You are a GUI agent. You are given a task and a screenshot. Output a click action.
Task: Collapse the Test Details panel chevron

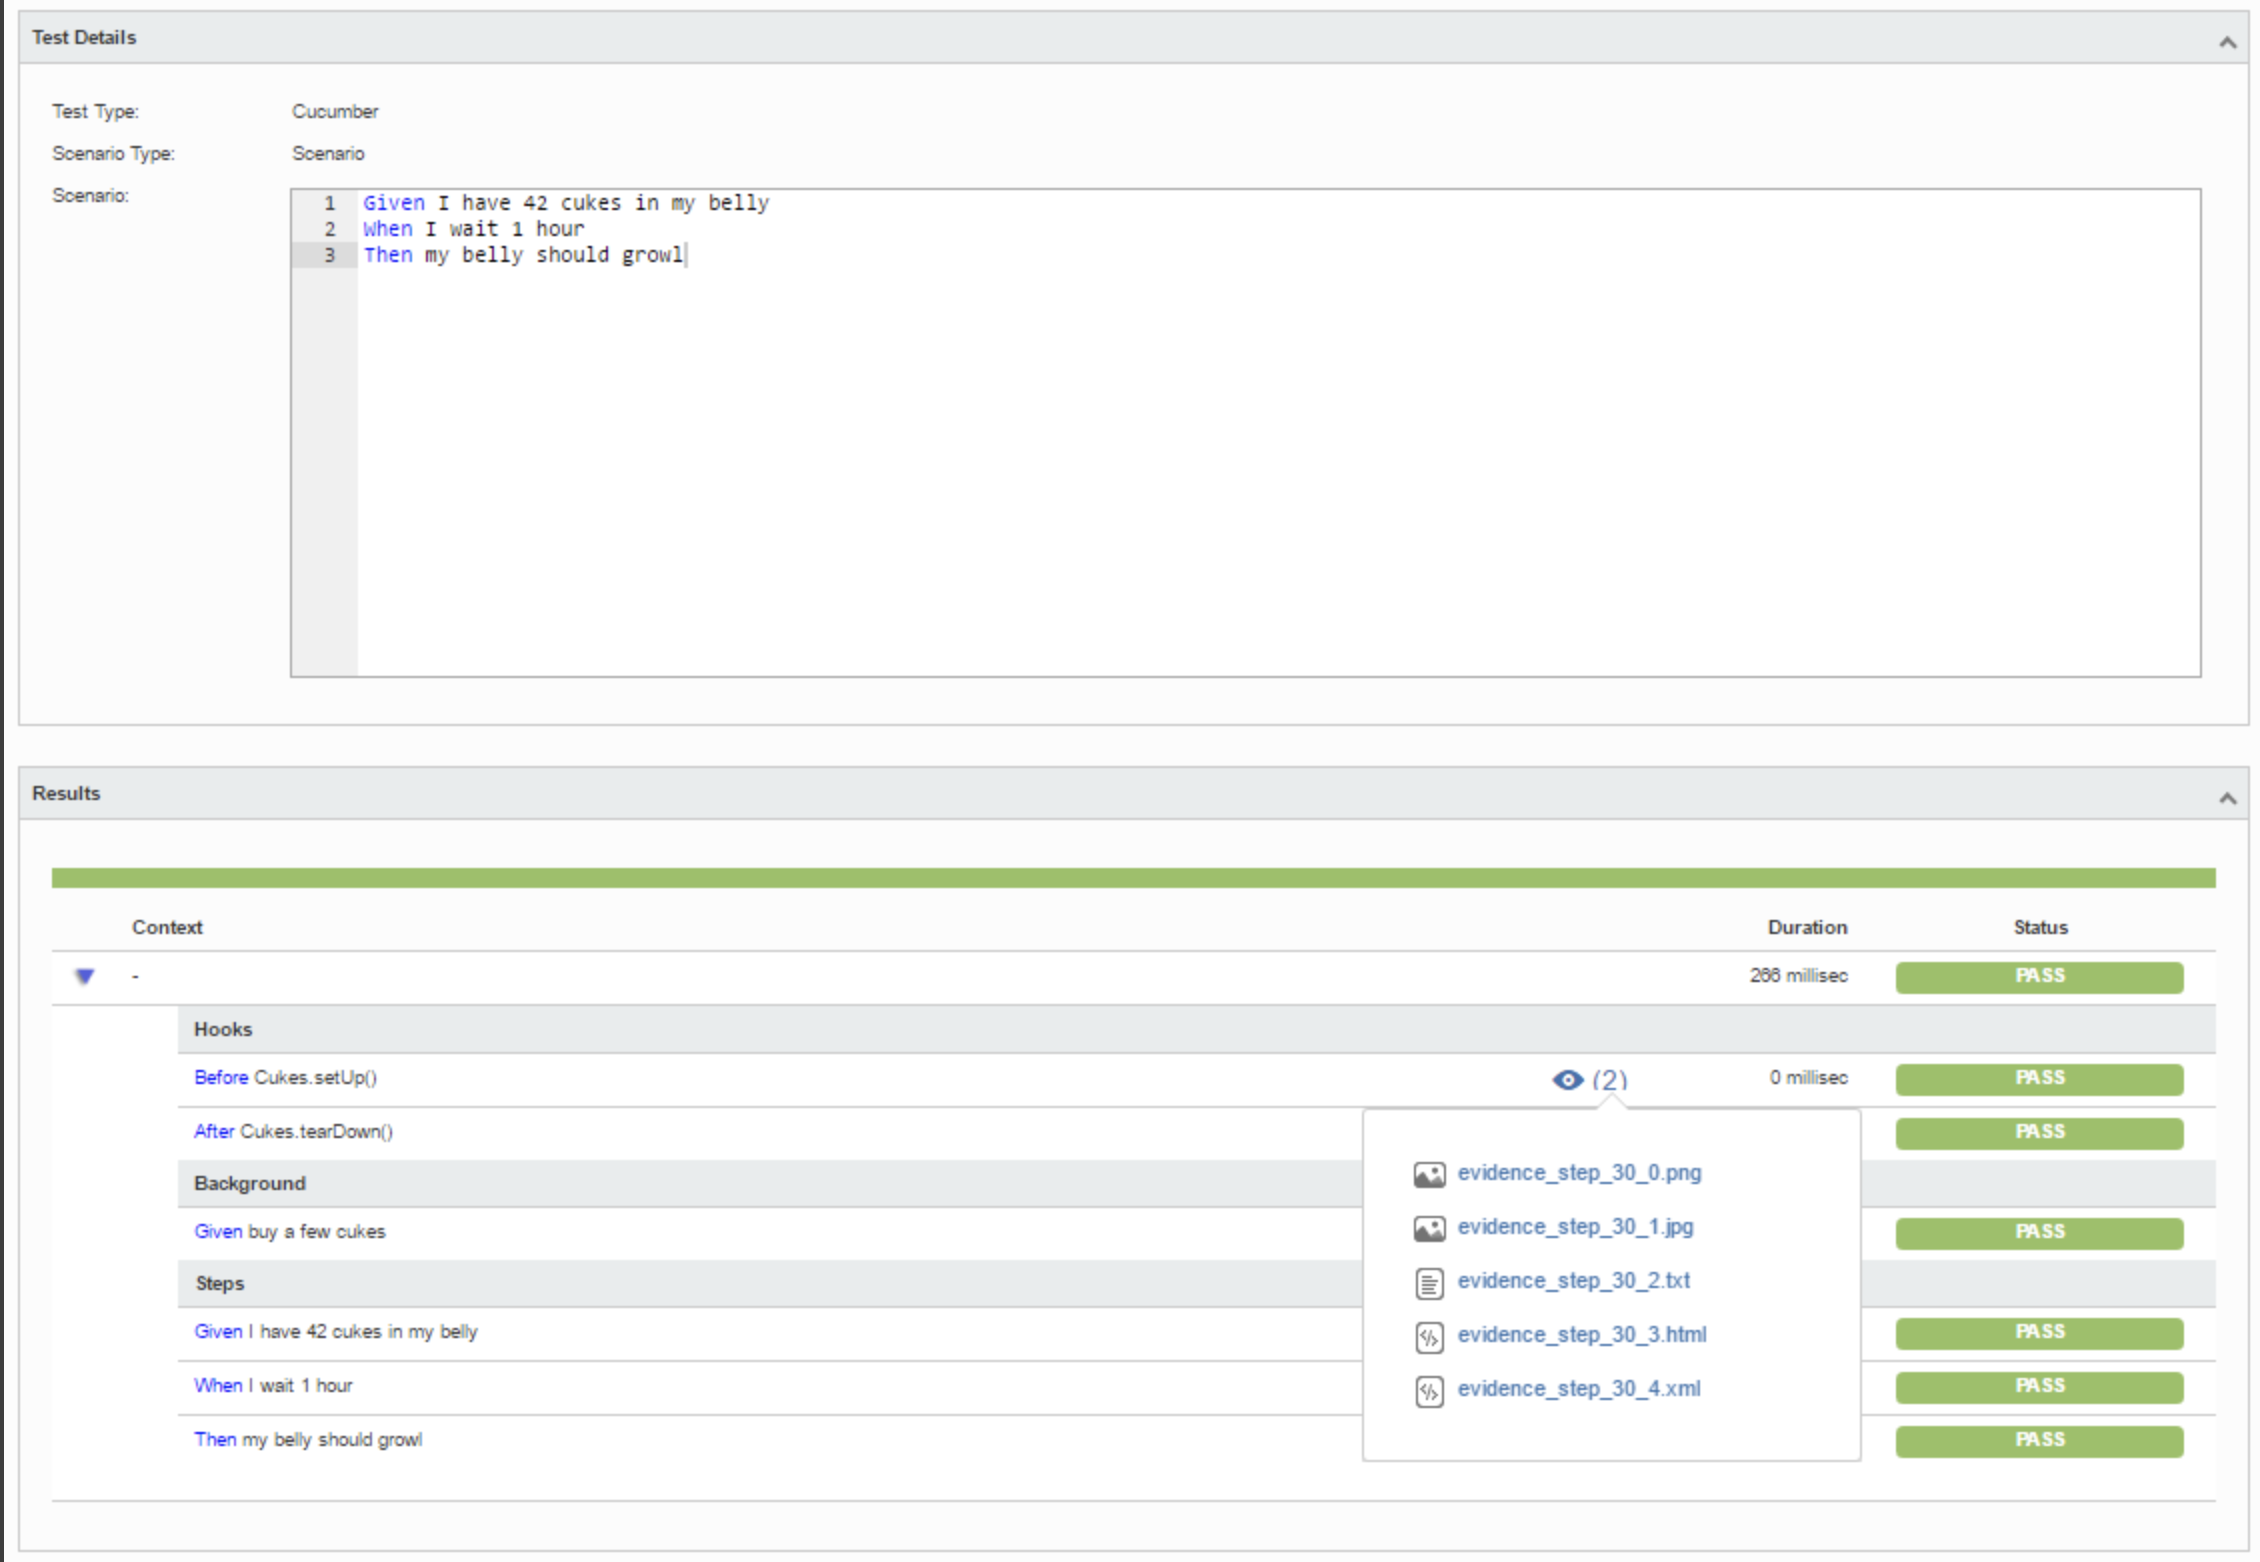[x=2227, y=42]
